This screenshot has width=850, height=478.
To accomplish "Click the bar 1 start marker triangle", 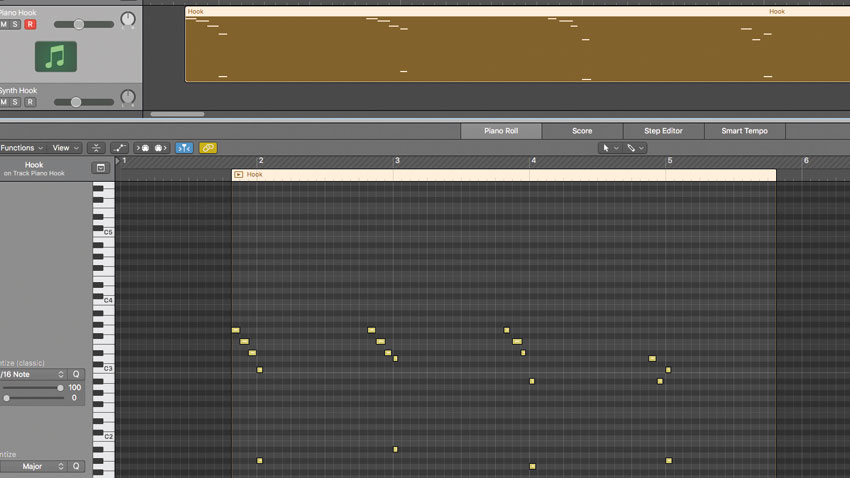I will click(118, 161).
